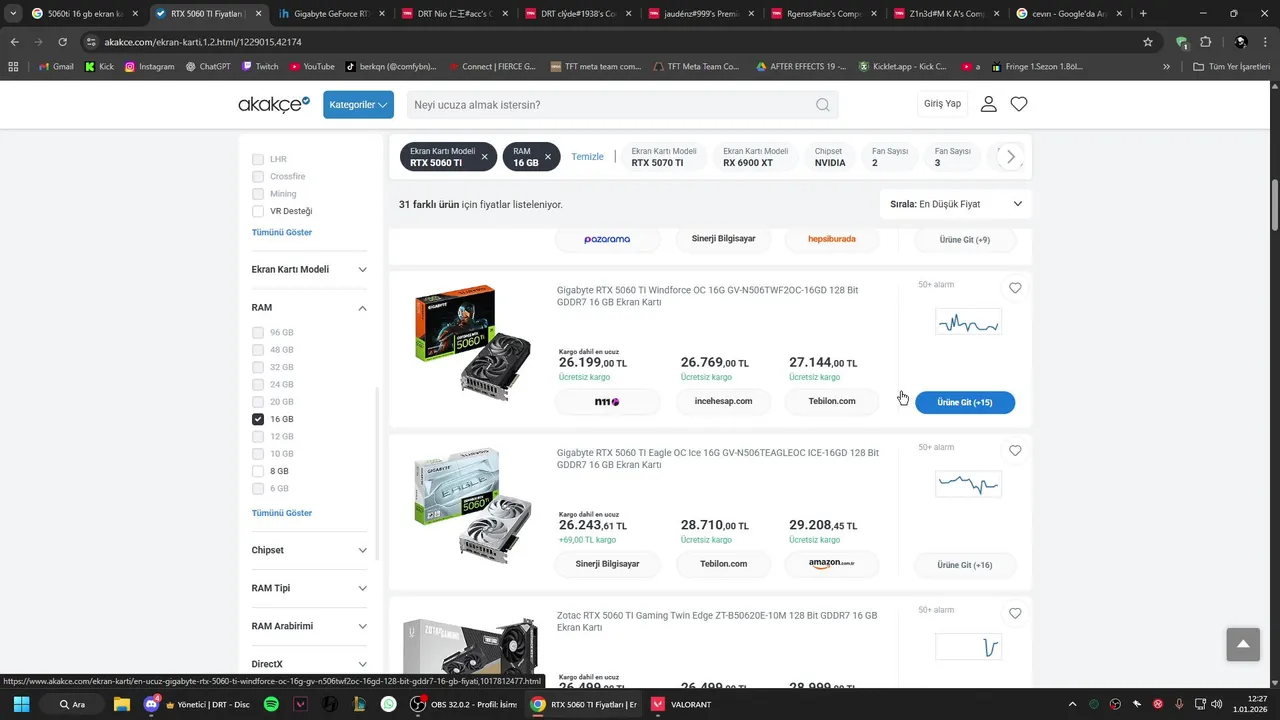This screenshot has width=1280, height=720.
Task: Check the 8 GB RAM checkbox
Action: (x=258, y=471)
